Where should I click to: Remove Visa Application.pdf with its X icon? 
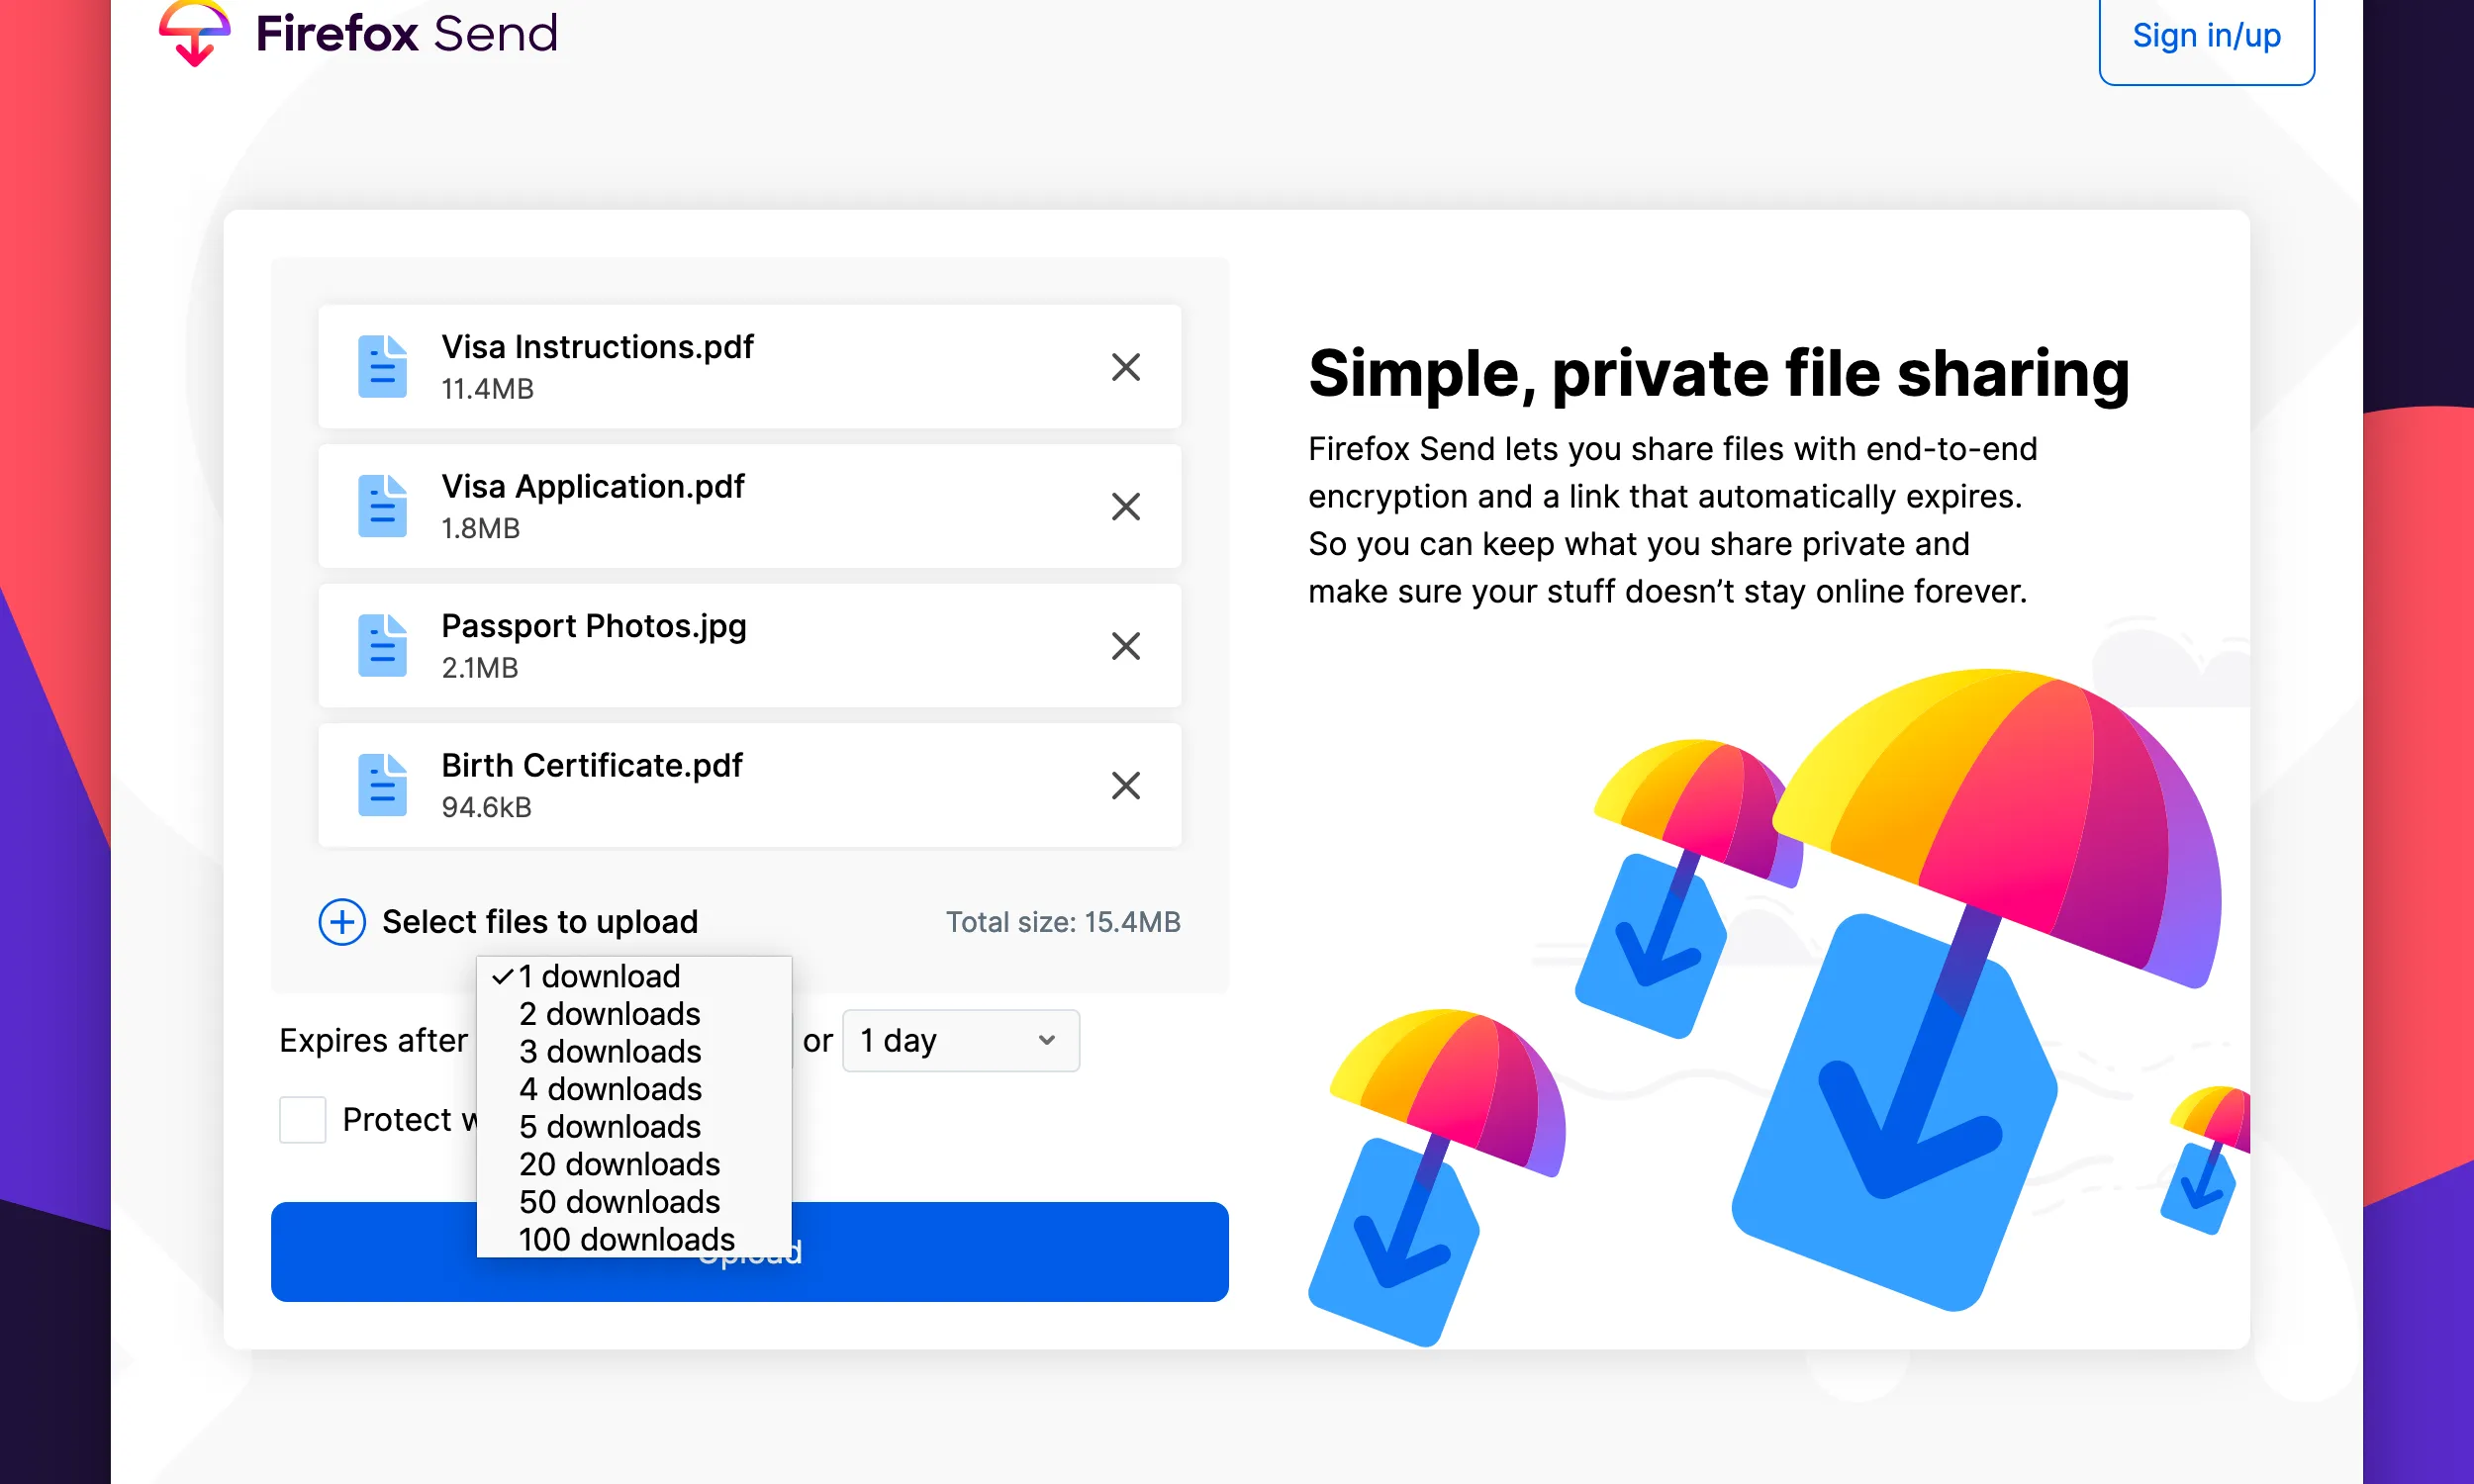[1126, 507]
